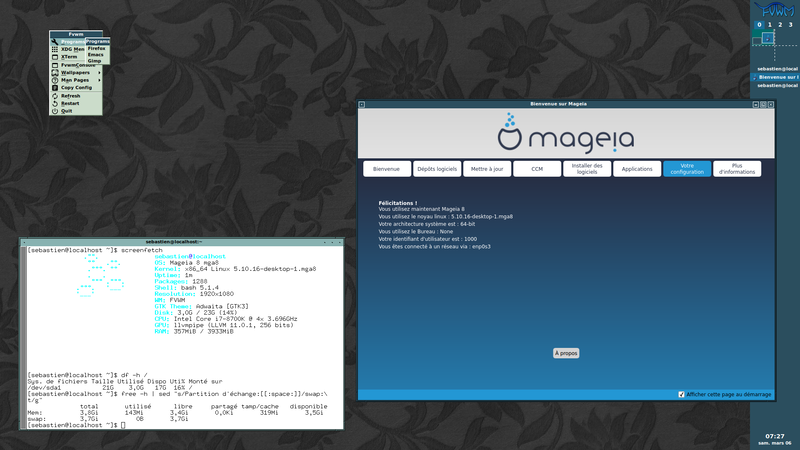Switch to desktop 3 in pager
Viewport: 800px width, 450px height.
click(791, 24)
